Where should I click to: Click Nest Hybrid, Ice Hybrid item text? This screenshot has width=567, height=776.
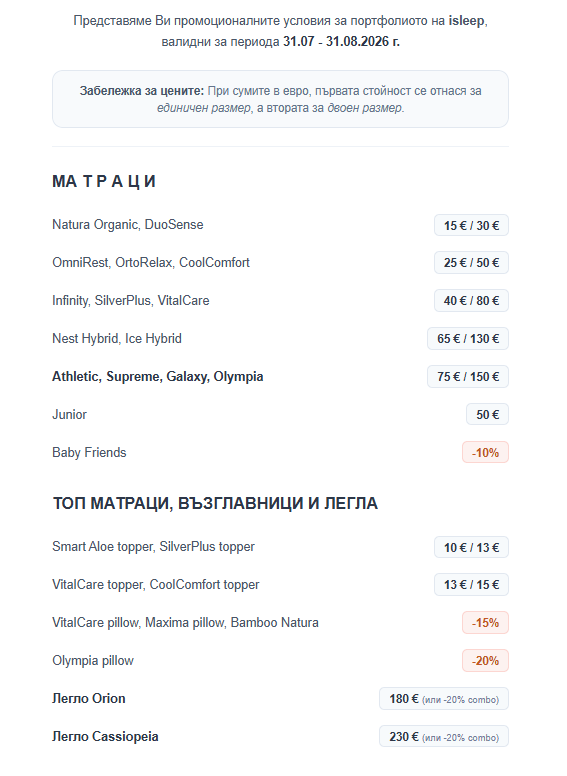coord(117,339)
